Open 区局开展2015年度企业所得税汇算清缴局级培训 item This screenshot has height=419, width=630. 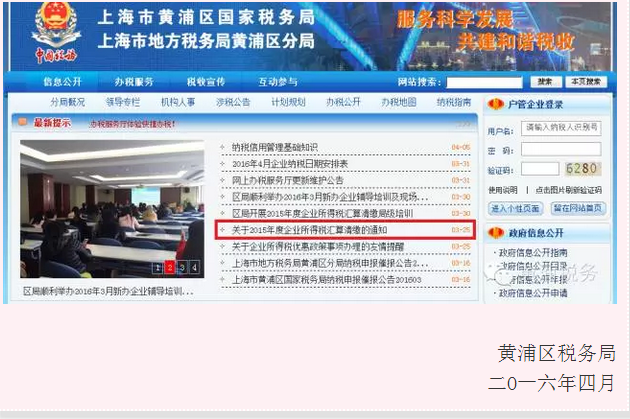(323, 213)
